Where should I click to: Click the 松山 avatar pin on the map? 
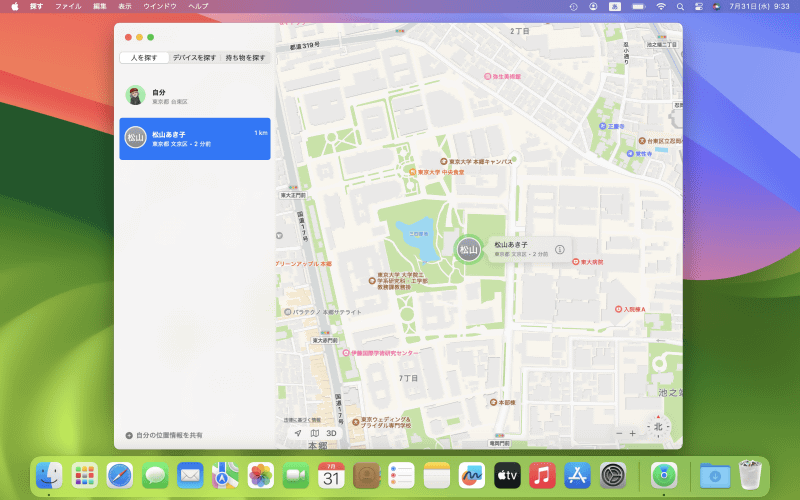[468, 249]
